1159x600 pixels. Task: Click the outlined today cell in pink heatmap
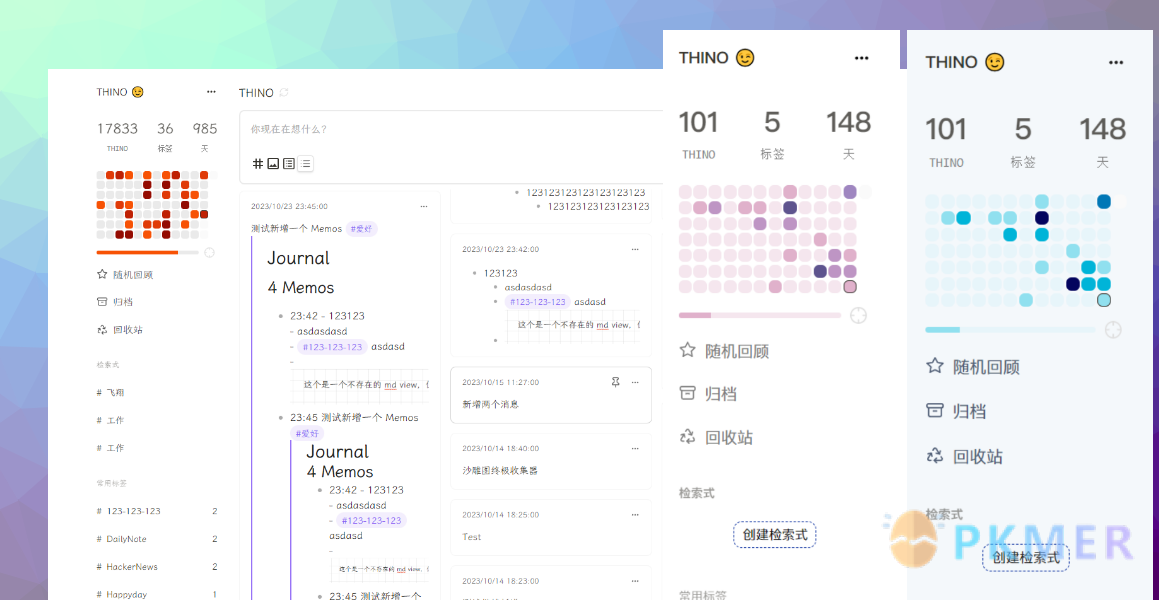click(x=850, y=286)
